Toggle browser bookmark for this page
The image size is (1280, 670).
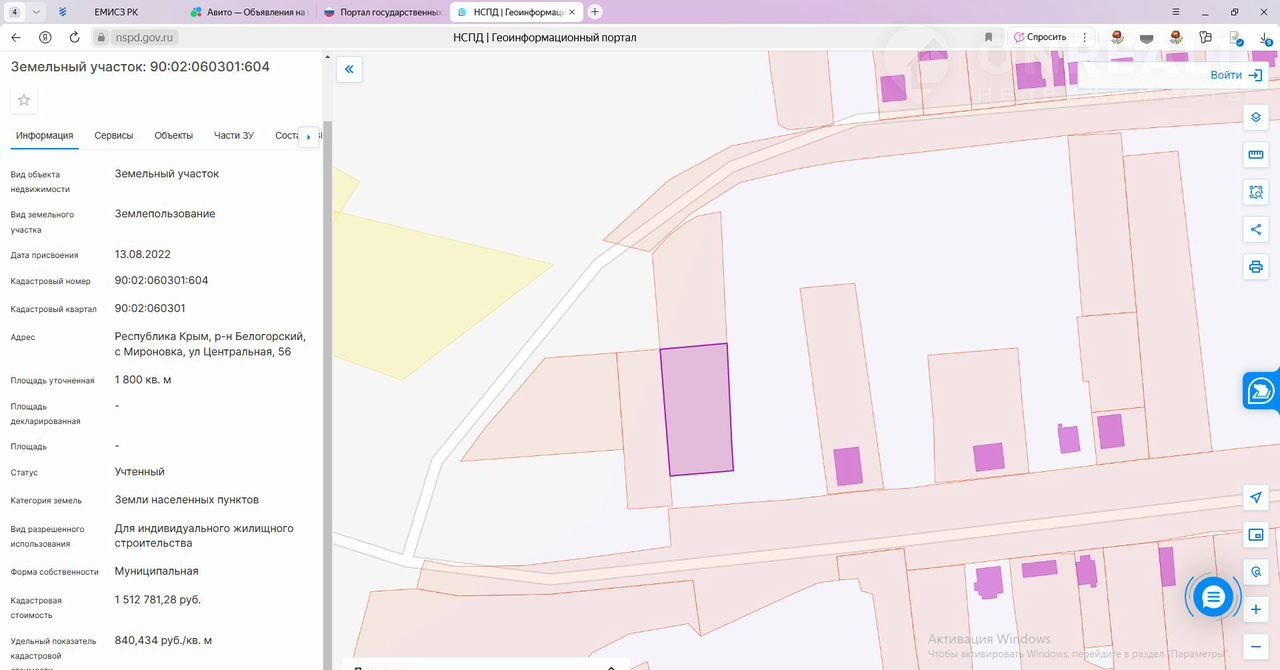(x=988, y=37)
